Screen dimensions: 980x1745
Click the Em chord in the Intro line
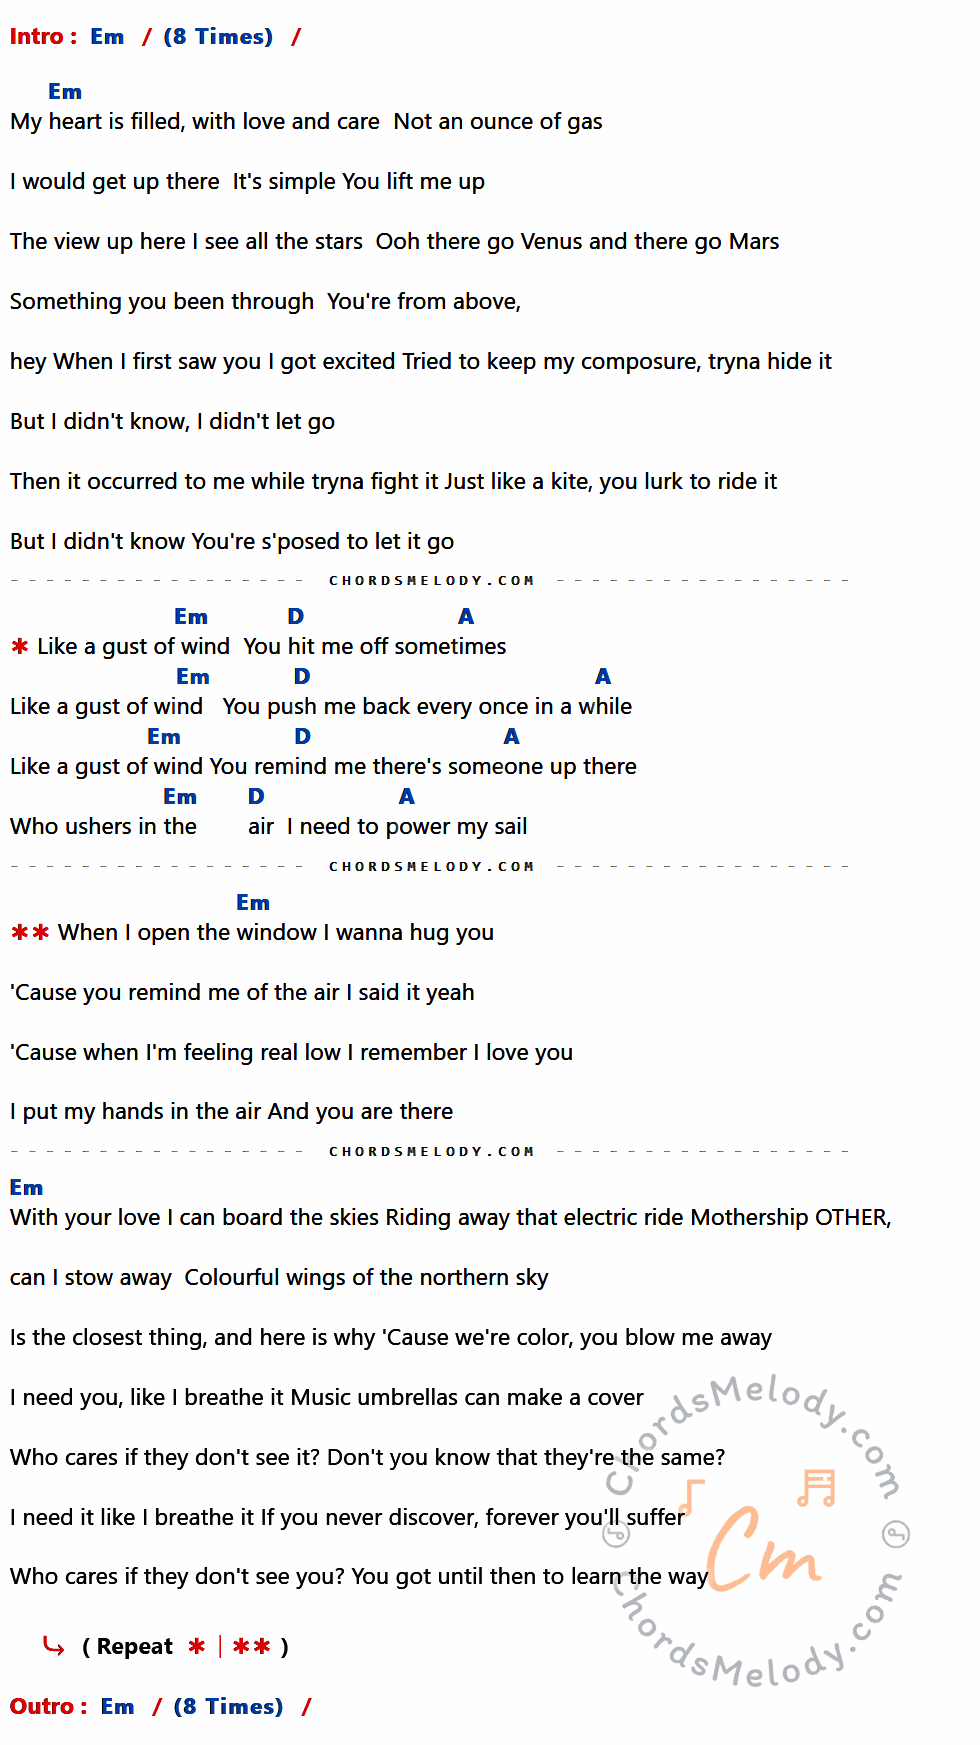tap(107, 37)
